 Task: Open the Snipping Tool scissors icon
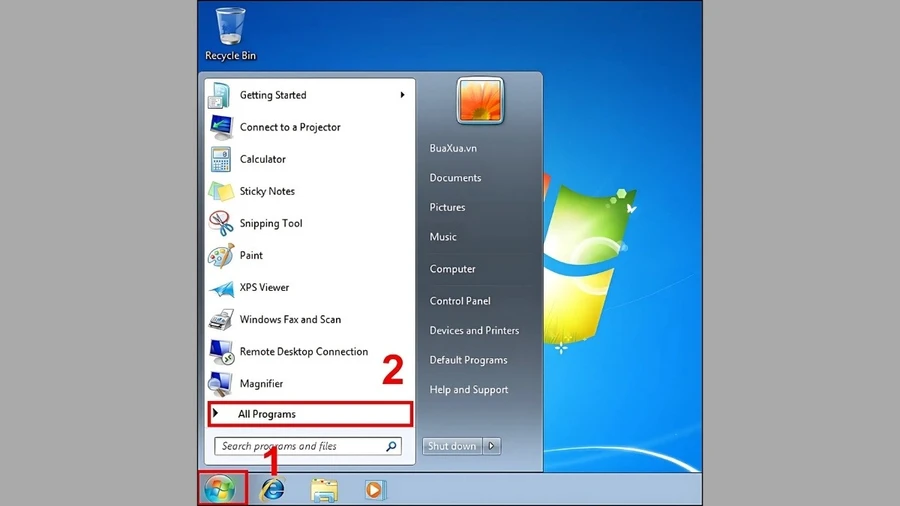pos(221,223)
